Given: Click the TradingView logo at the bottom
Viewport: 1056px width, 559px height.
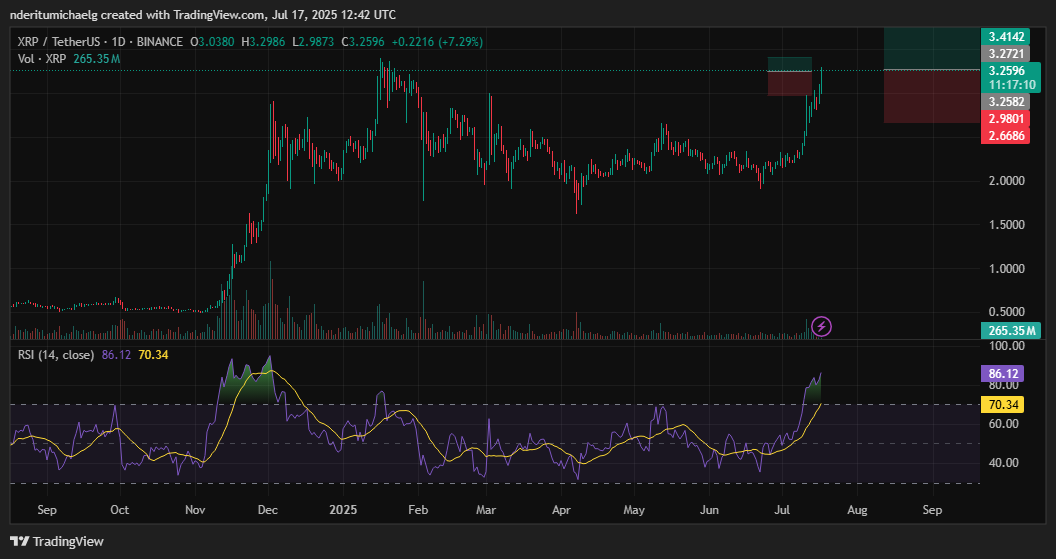Looking at the screenshot, I should [x=57, y=541].
